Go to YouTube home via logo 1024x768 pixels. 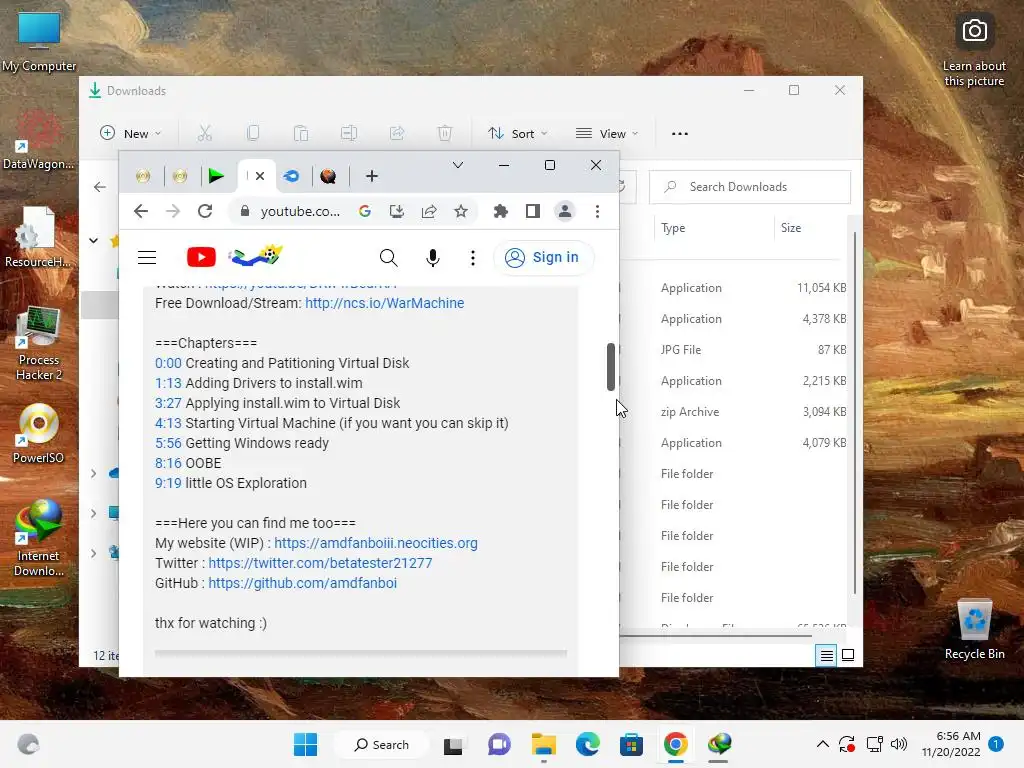click(201, 257)
